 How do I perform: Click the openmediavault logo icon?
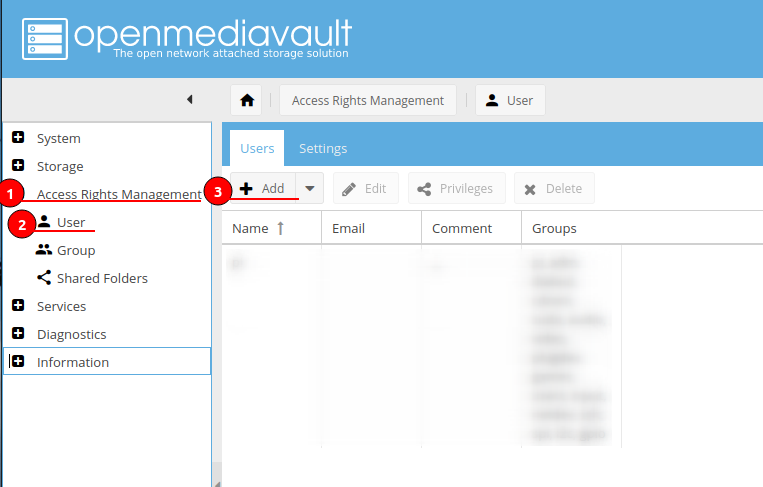coord(45,39)
